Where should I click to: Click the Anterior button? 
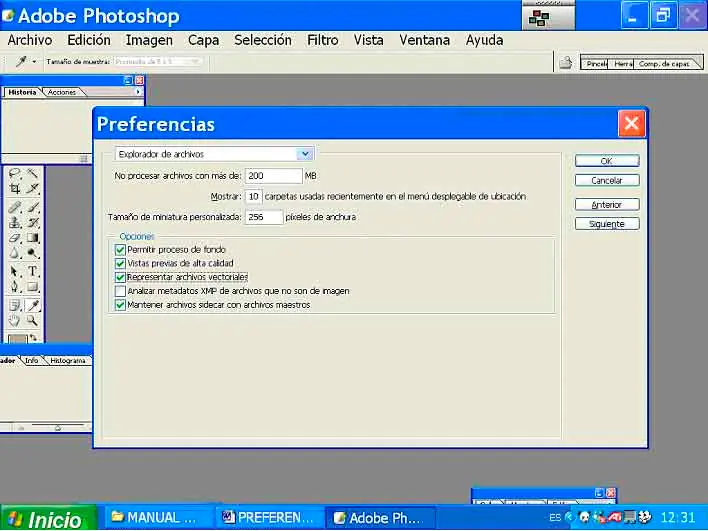tap(607, 205)
